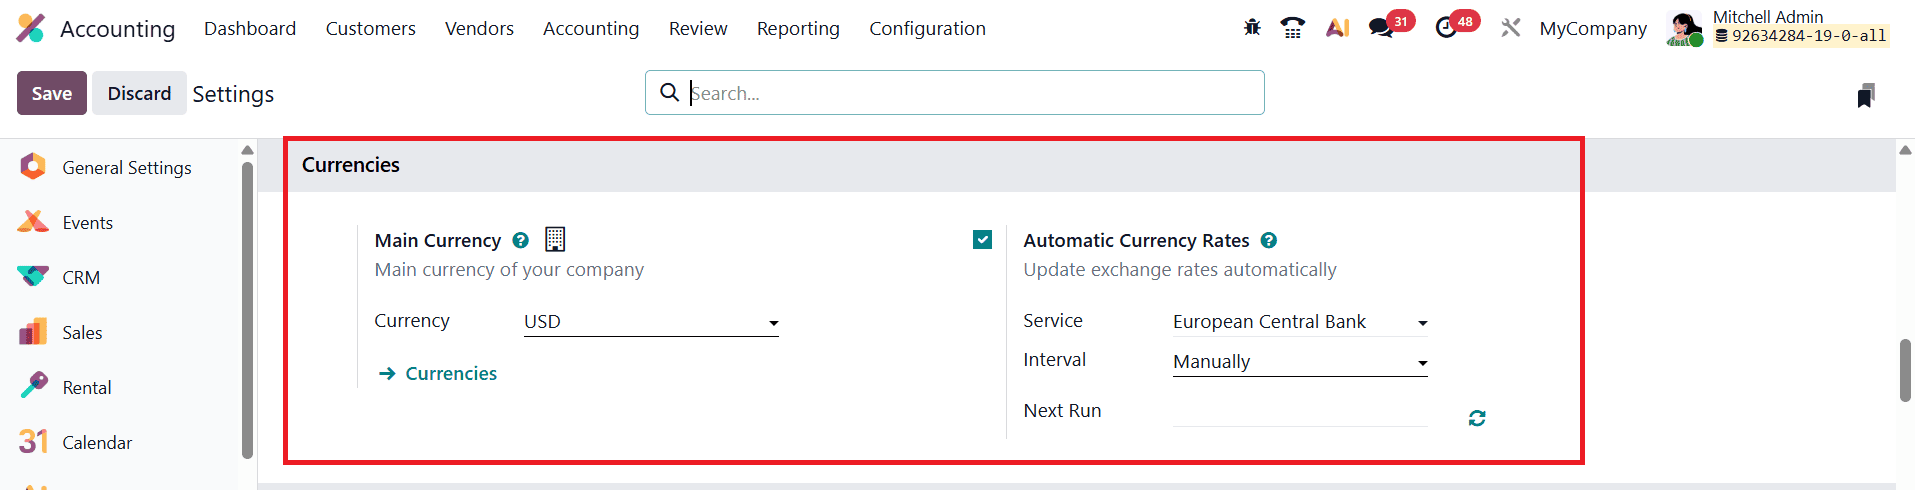
Task: Open the chat messages icon
Action: click(x=1381, y=28)
